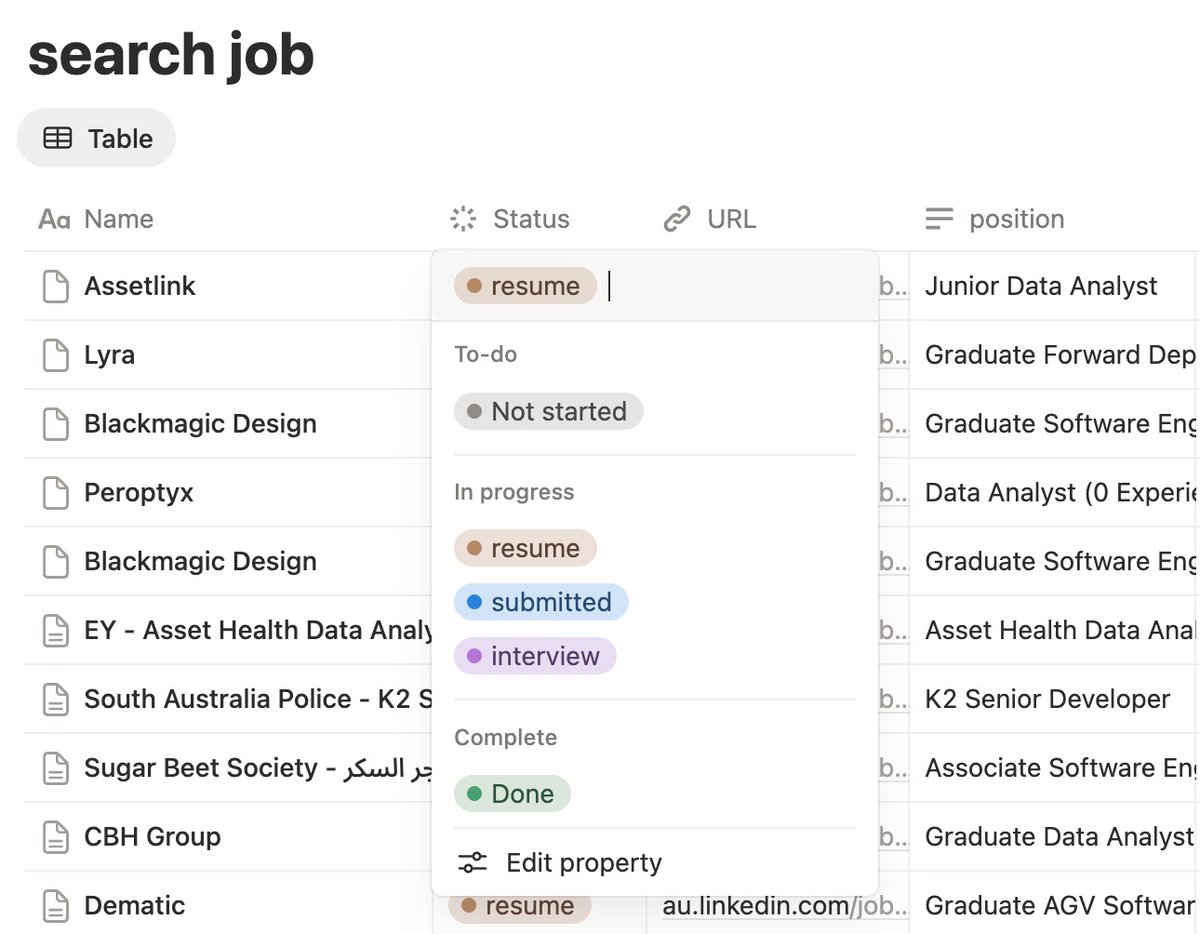Switch to the Table view tab
This screenshot has width=1200, height=934.
pos(96,138)
